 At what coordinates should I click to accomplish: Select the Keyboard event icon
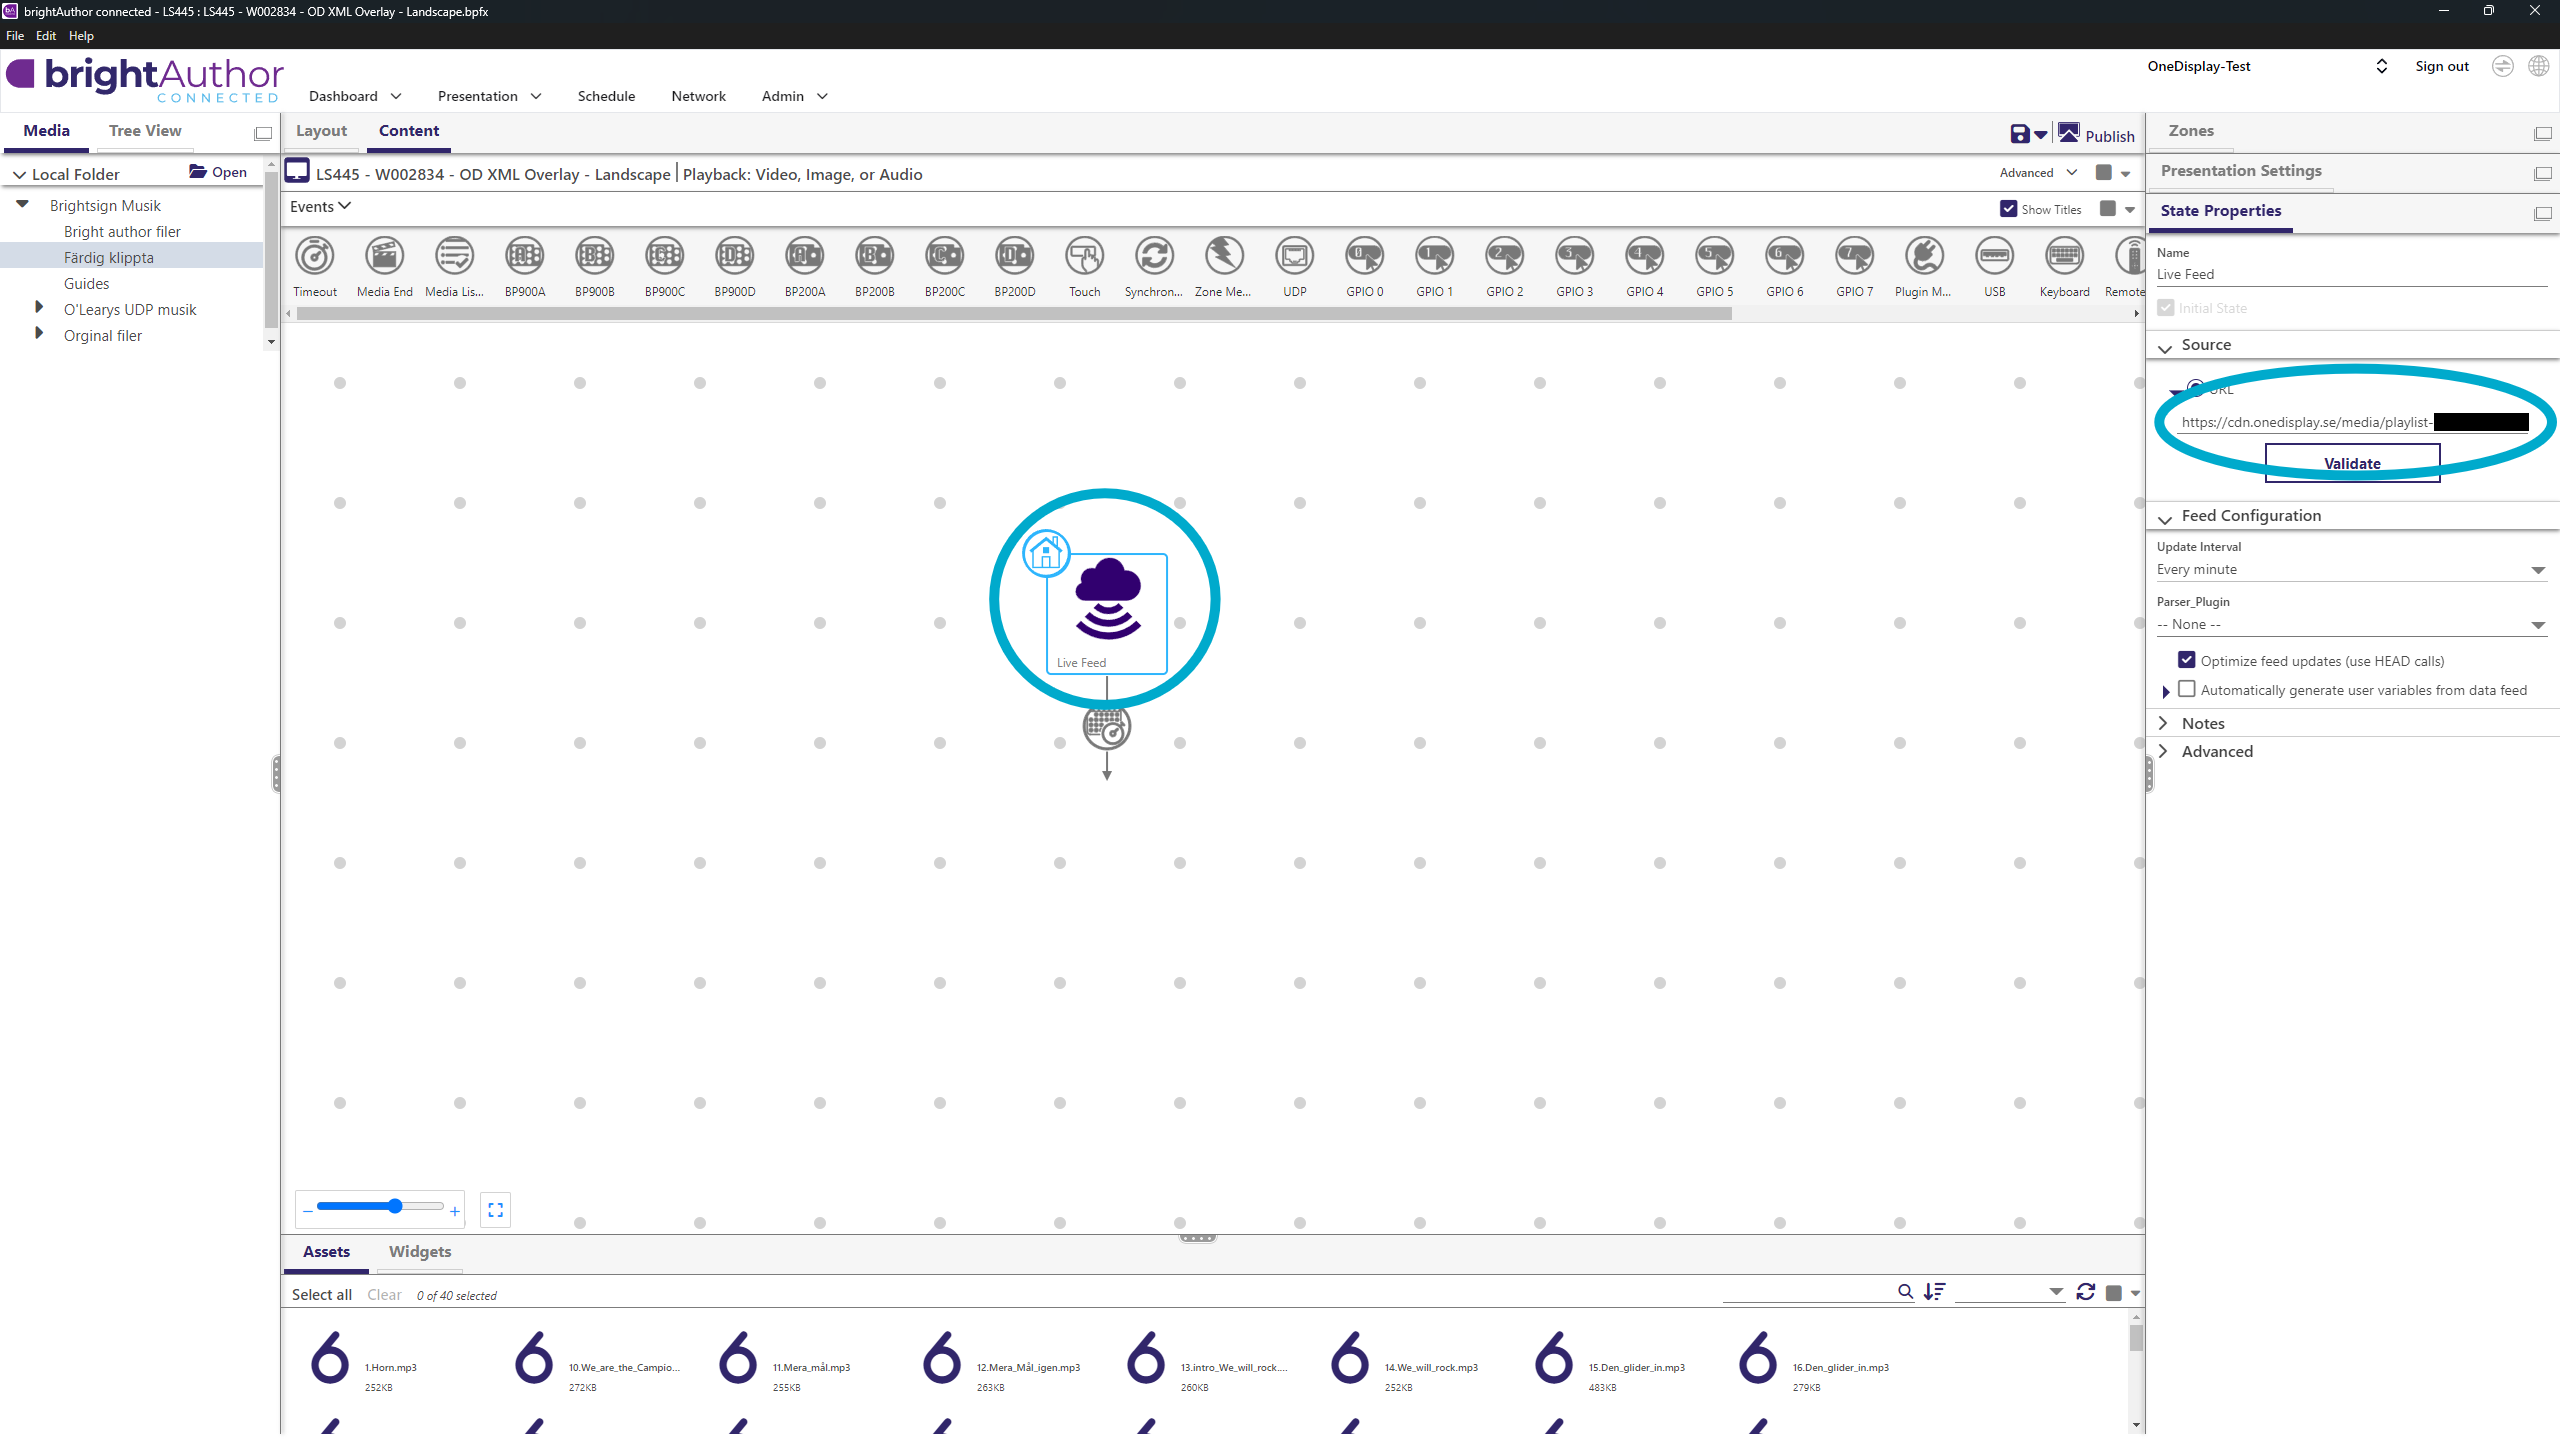tap(2064, 257)
